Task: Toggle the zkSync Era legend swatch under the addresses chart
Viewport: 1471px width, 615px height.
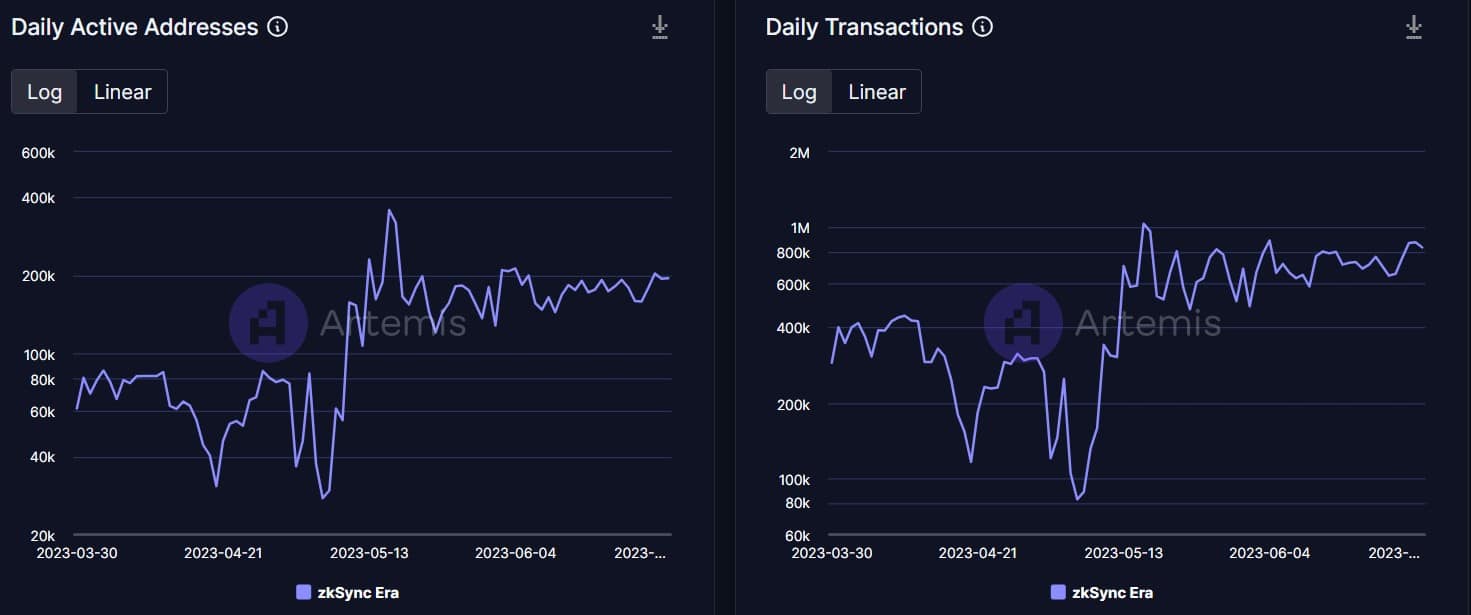Action: pos(304,592)
